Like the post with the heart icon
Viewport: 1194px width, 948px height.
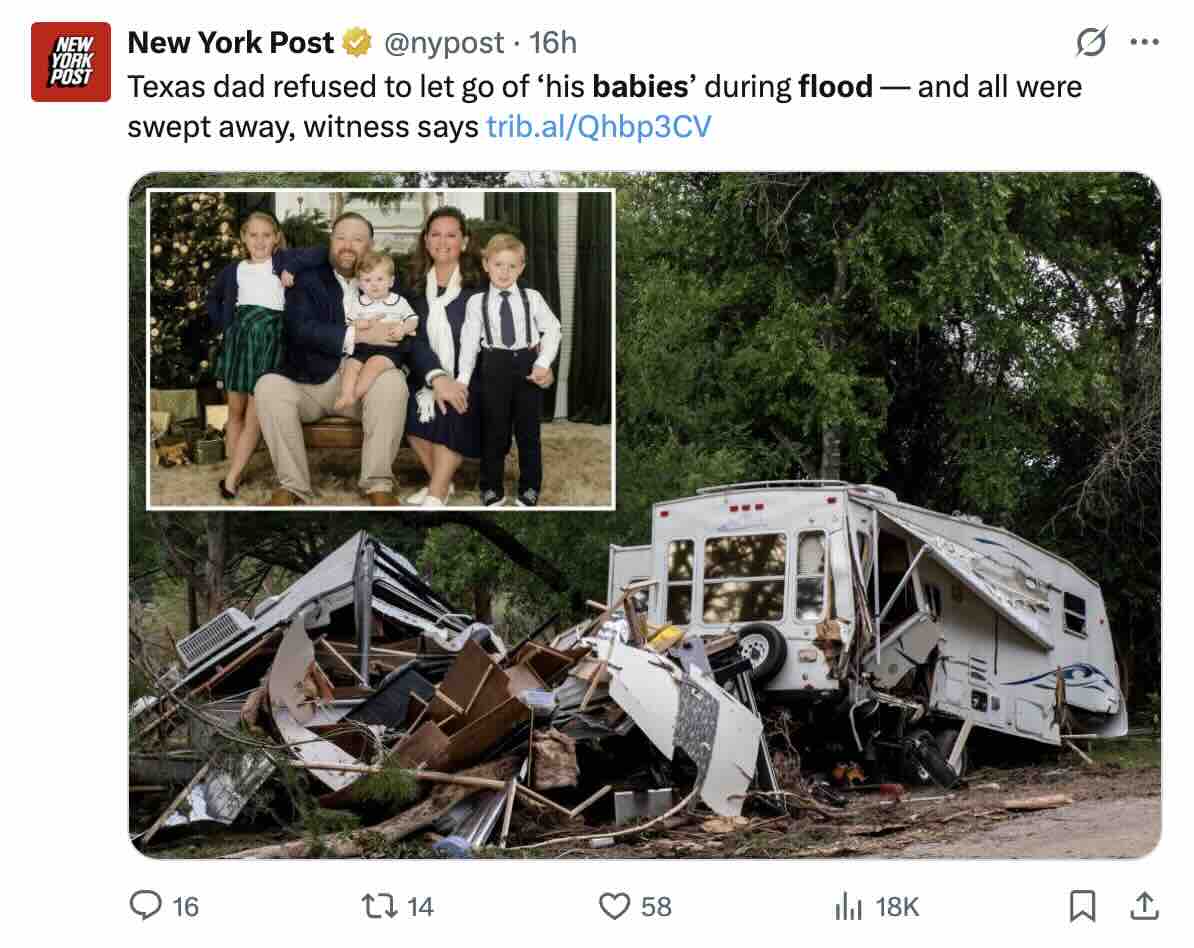coord(613,905)
